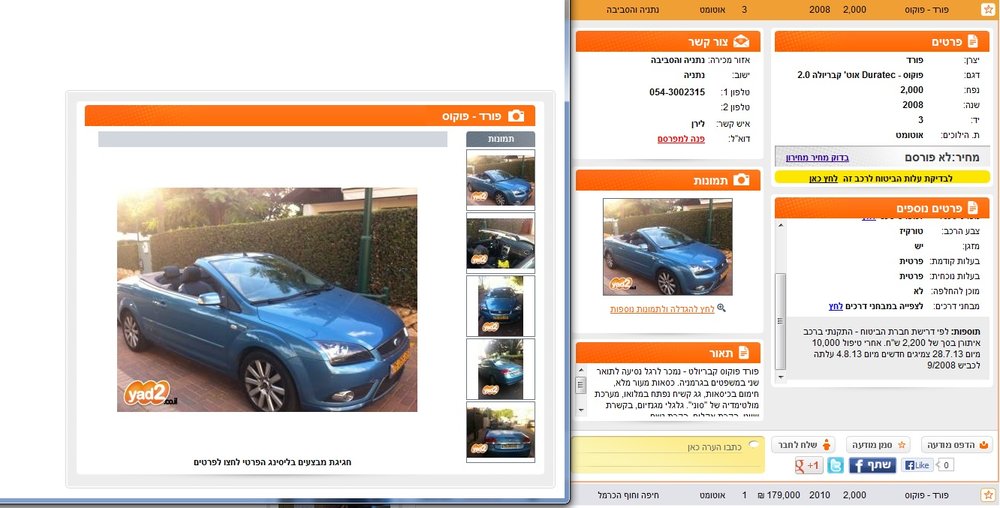Viewport: 1000px width, 508px height.
Task: Star the 2010 Ford Focus 179,000 listing row
Action: 987,495
